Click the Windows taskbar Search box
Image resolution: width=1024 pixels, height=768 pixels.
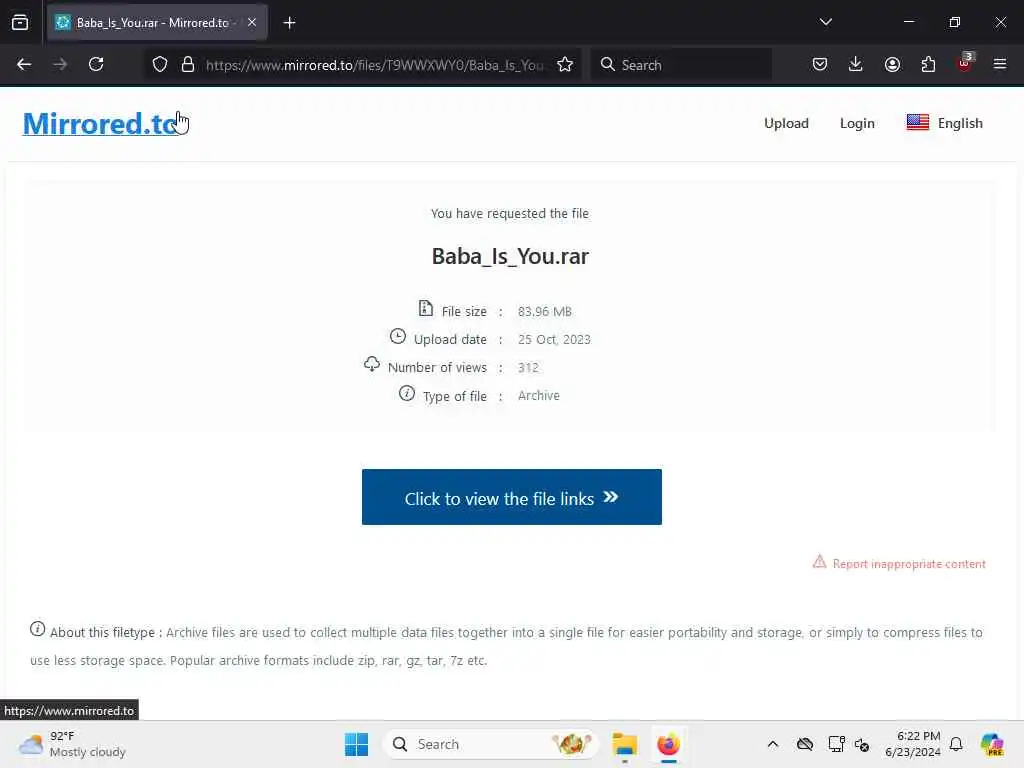pyautogui.click(x=490, y=744)
